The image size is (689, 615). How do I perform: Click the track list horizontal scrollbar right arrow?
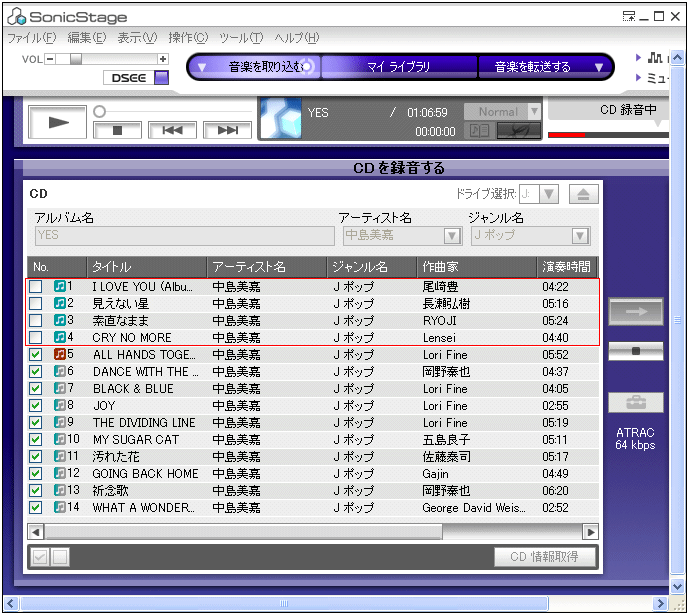pos(591,532)
